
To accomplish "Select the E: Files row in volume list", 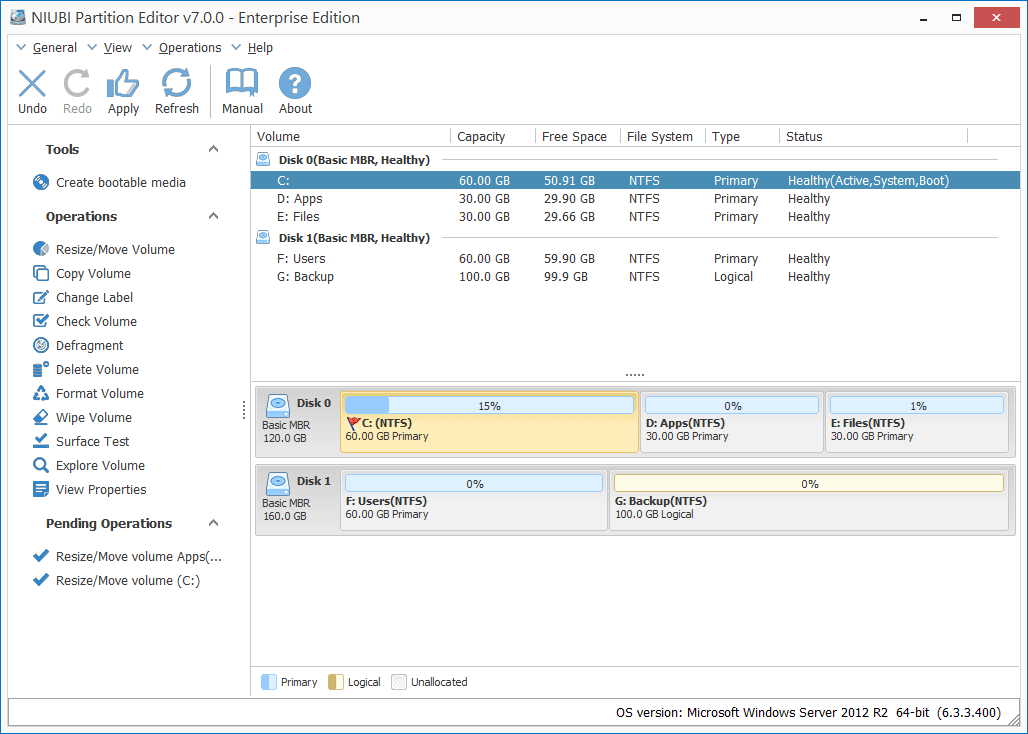I will pyautogui.click(x=635, y=216).
